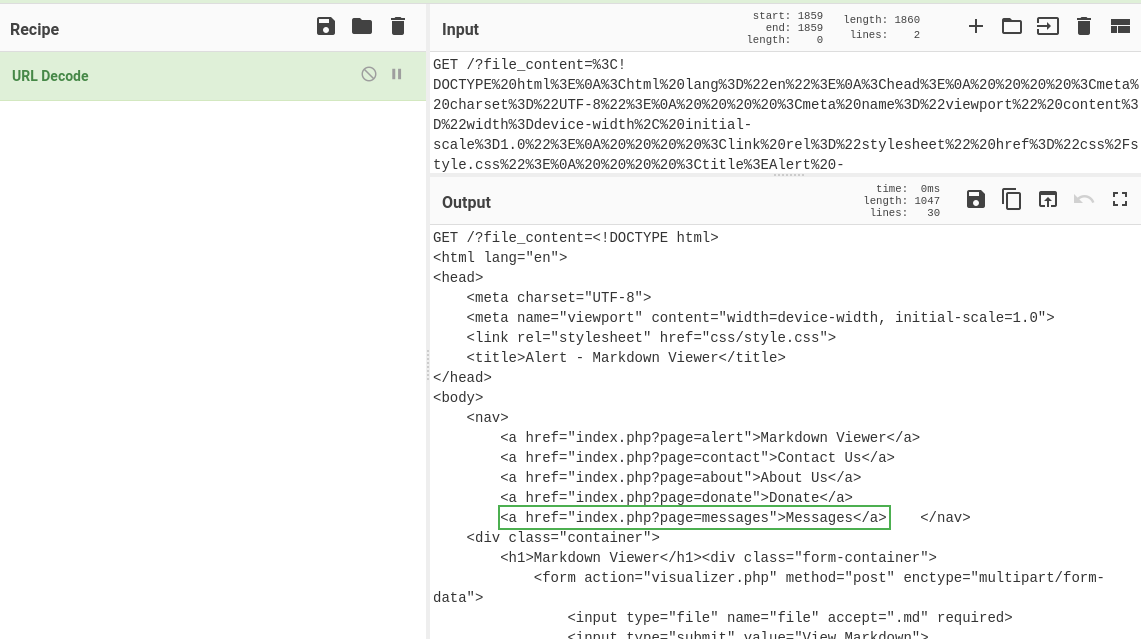The height and width of the screenshot is (639, 1141).
Task: Click the Input panel heading
Action: (461, 29)
